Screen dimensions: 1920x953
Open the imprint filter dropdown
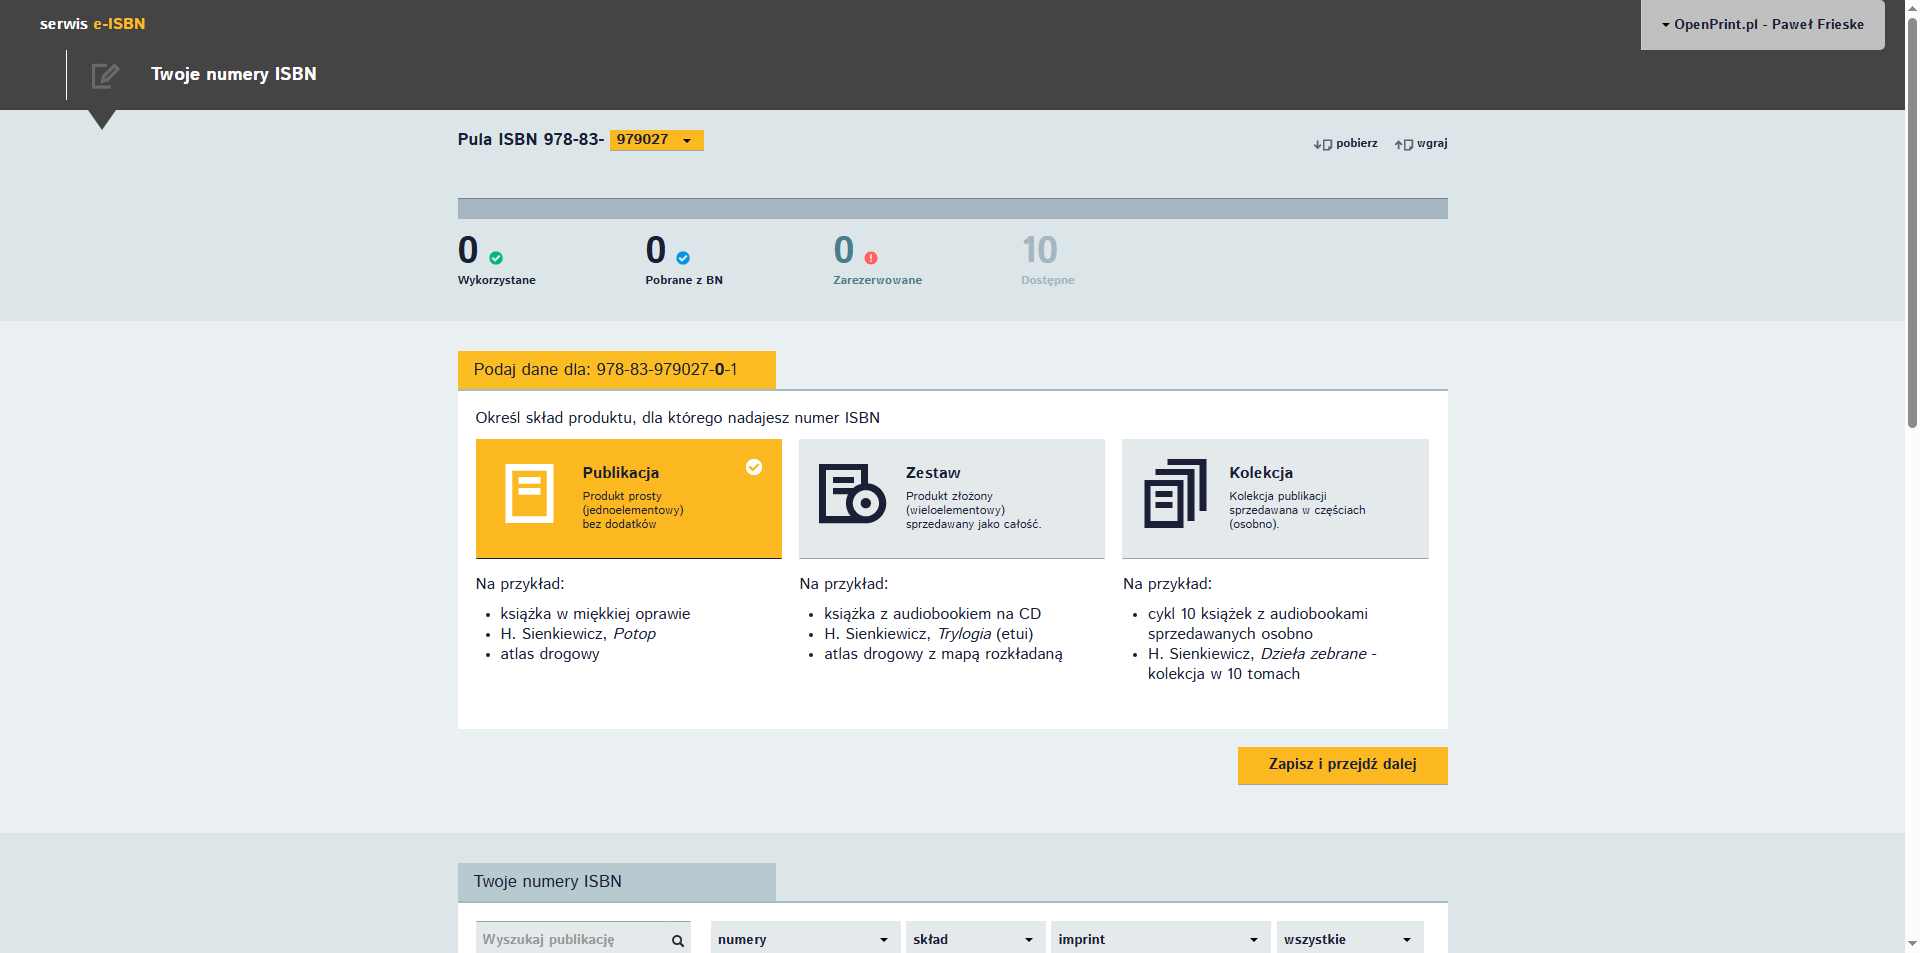click(1159, 939)
